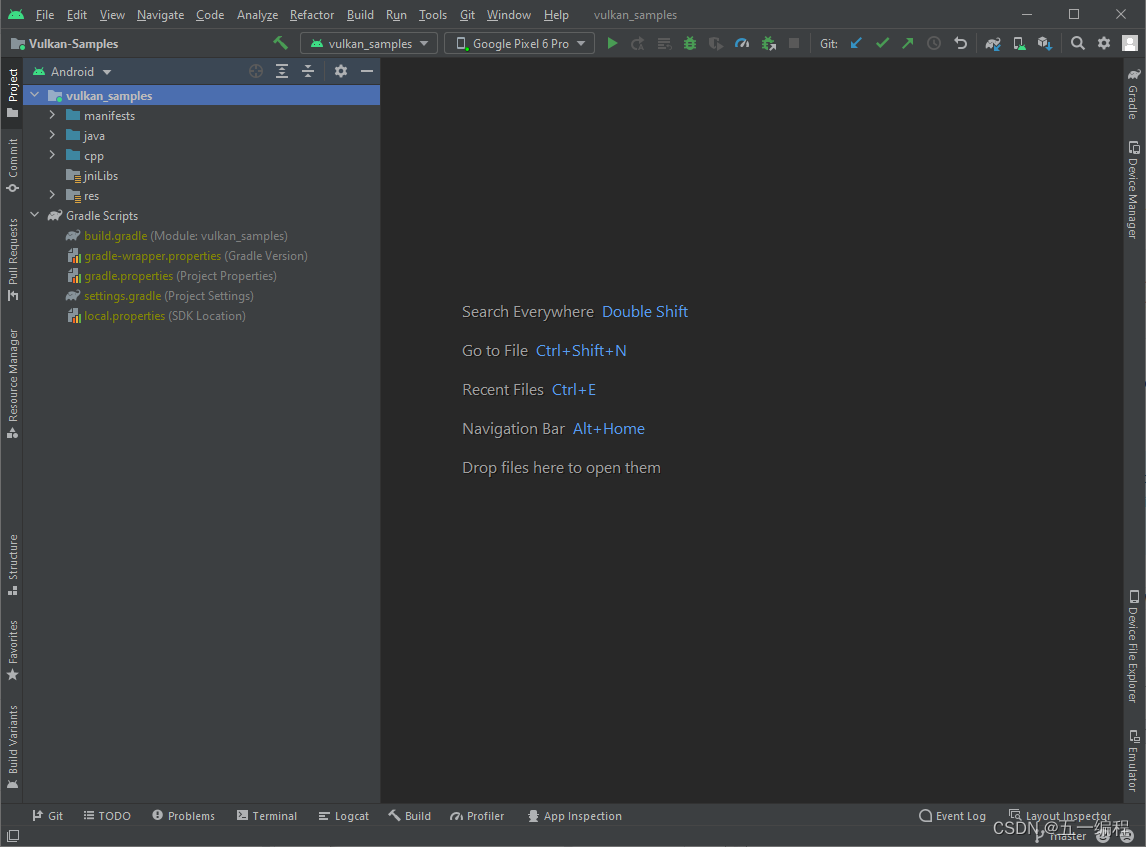Viewport: 1146px width, 847px height.
Task: Click Git update project blue arrow
Action: pos(856,44)
